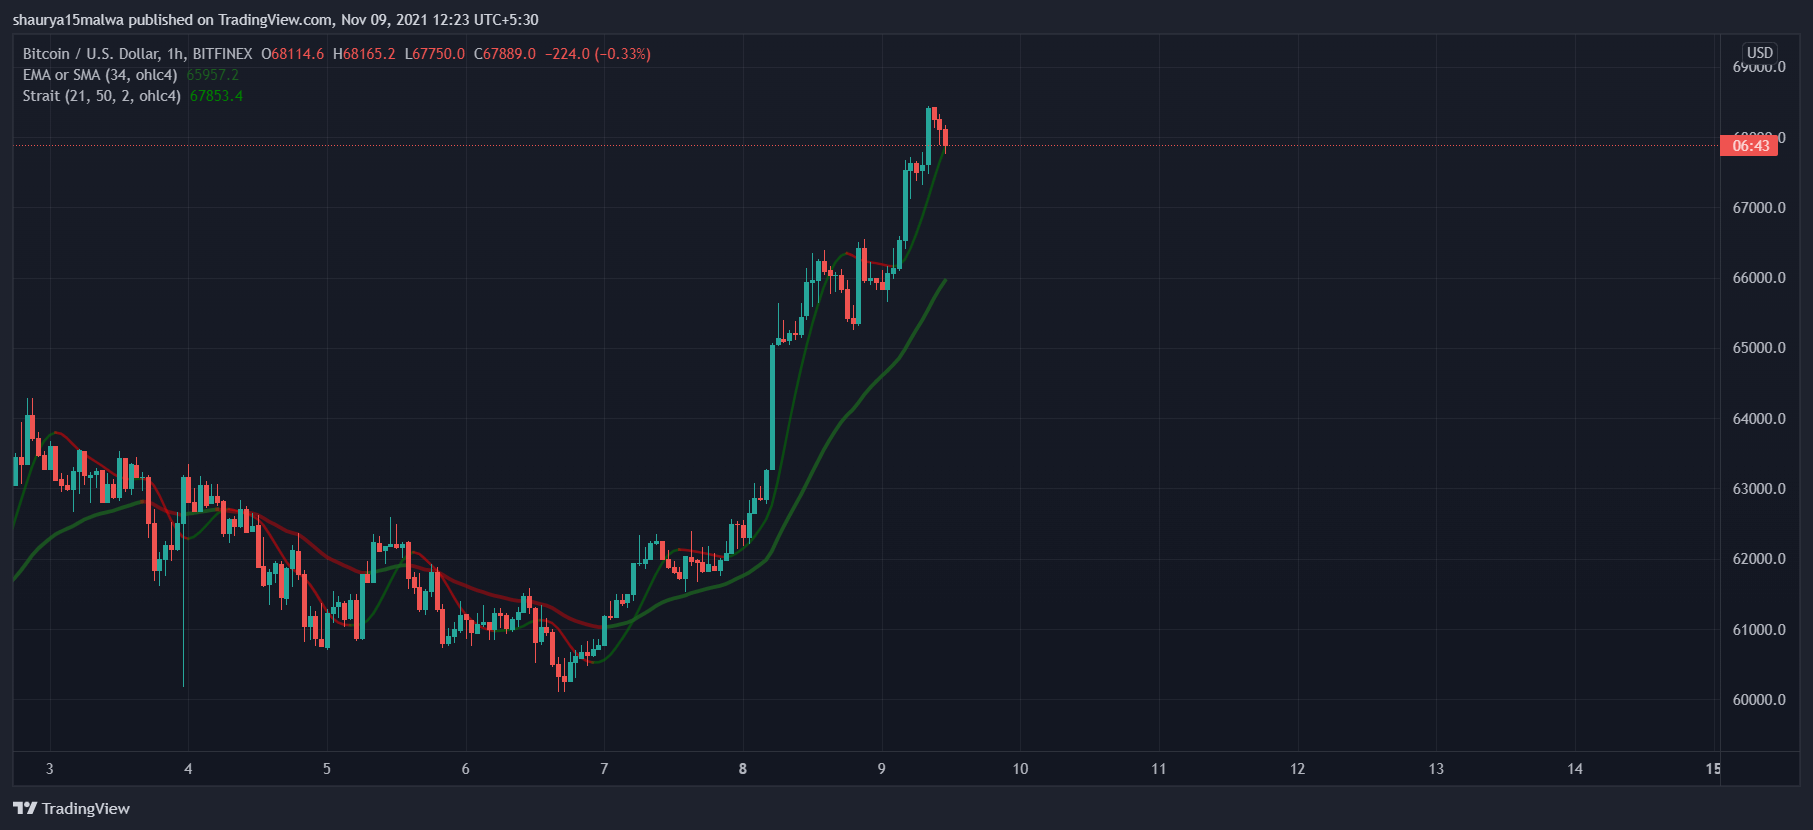Click the high price H68165.2
1813x830 pixels.
click(364, 54)
